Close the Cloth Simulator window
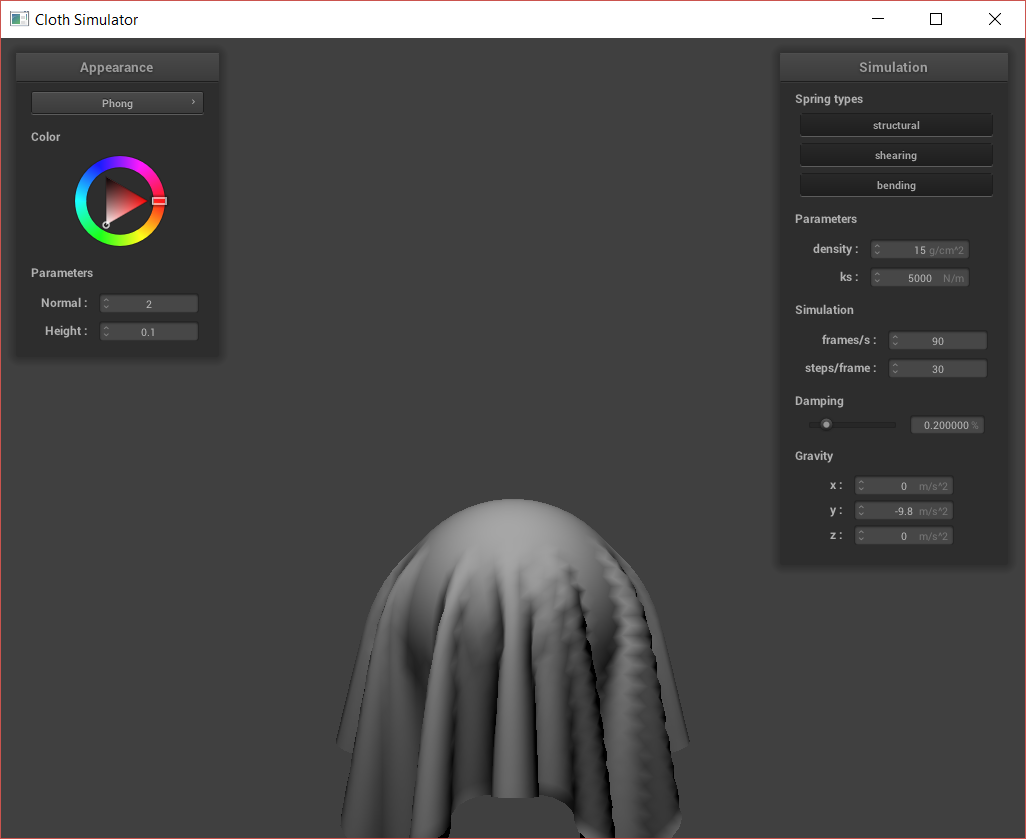This screenshot has width=1026, height=839. (995, 19)
